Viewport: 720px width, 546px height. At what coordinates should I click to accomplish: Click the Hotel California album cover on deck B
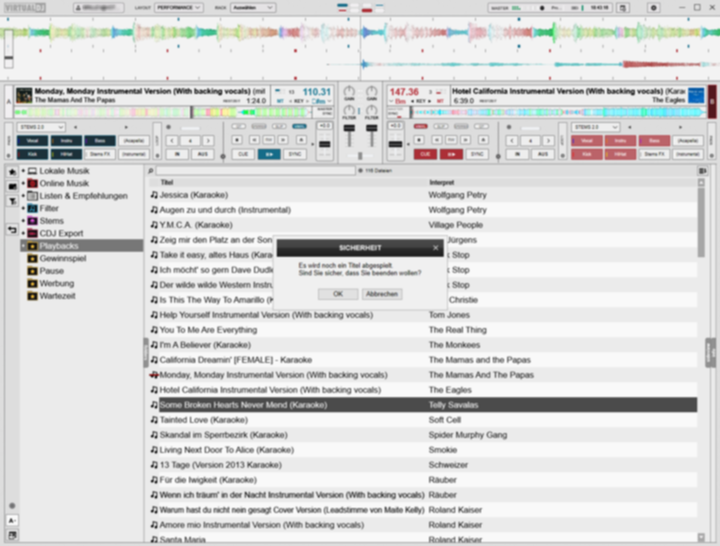[696, 96]
